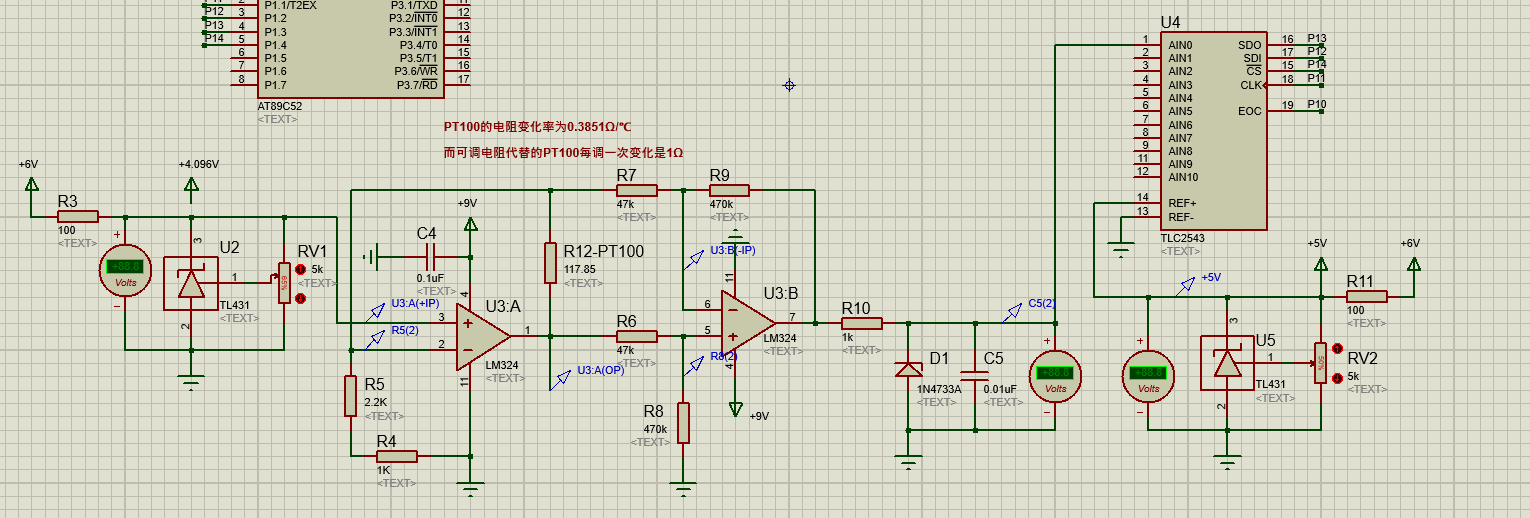Select resistor R3 symbol
Image resolution: width=1530 pixels, height=518 pixels.
[x=78, y=216]
